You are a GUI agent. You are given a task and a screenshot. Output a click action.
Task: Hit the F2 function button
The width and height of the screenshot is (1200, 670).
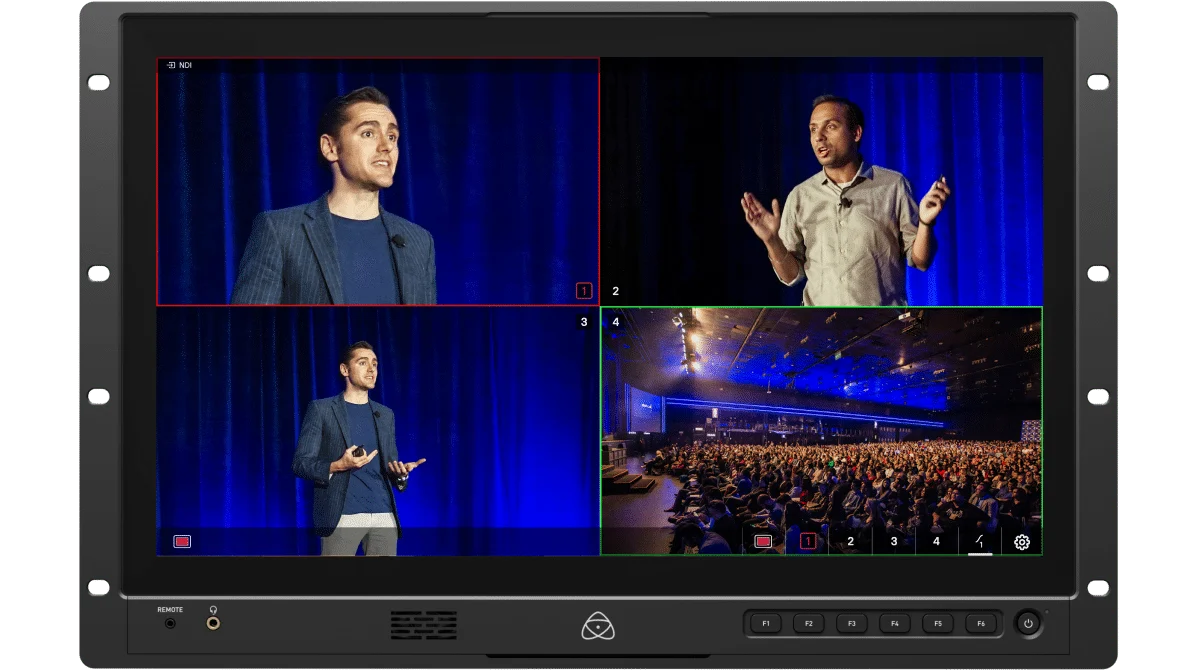point(809,624)
